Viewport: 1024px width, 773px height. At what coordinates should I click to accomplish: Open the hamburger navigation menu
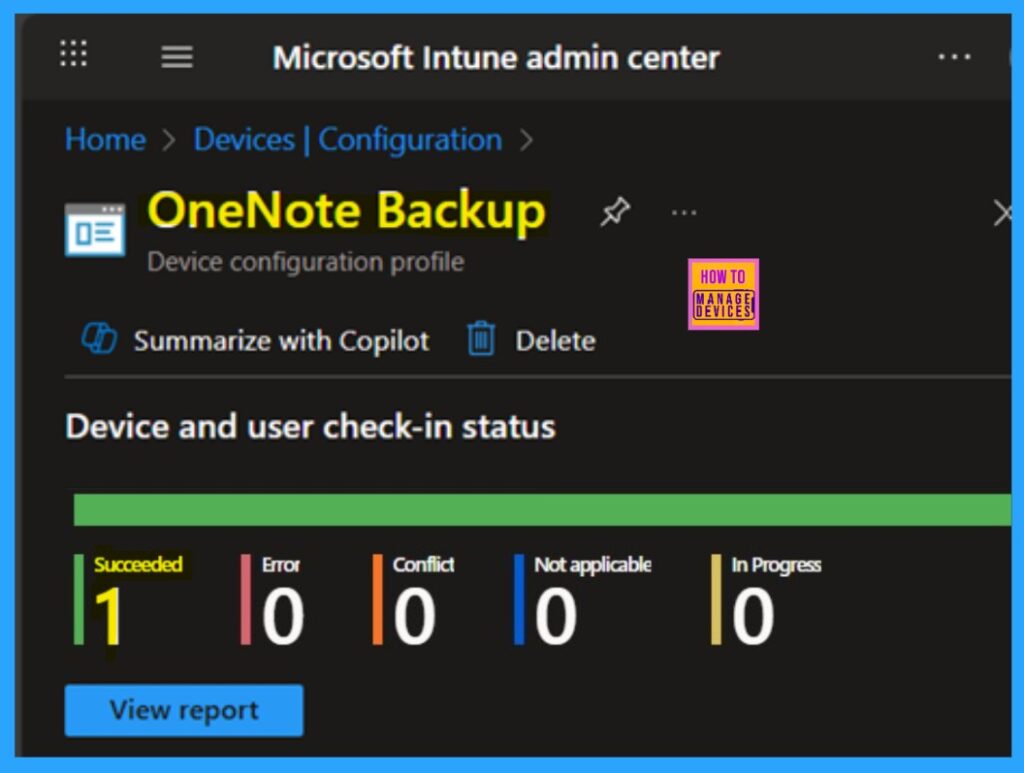pos(177,57)
